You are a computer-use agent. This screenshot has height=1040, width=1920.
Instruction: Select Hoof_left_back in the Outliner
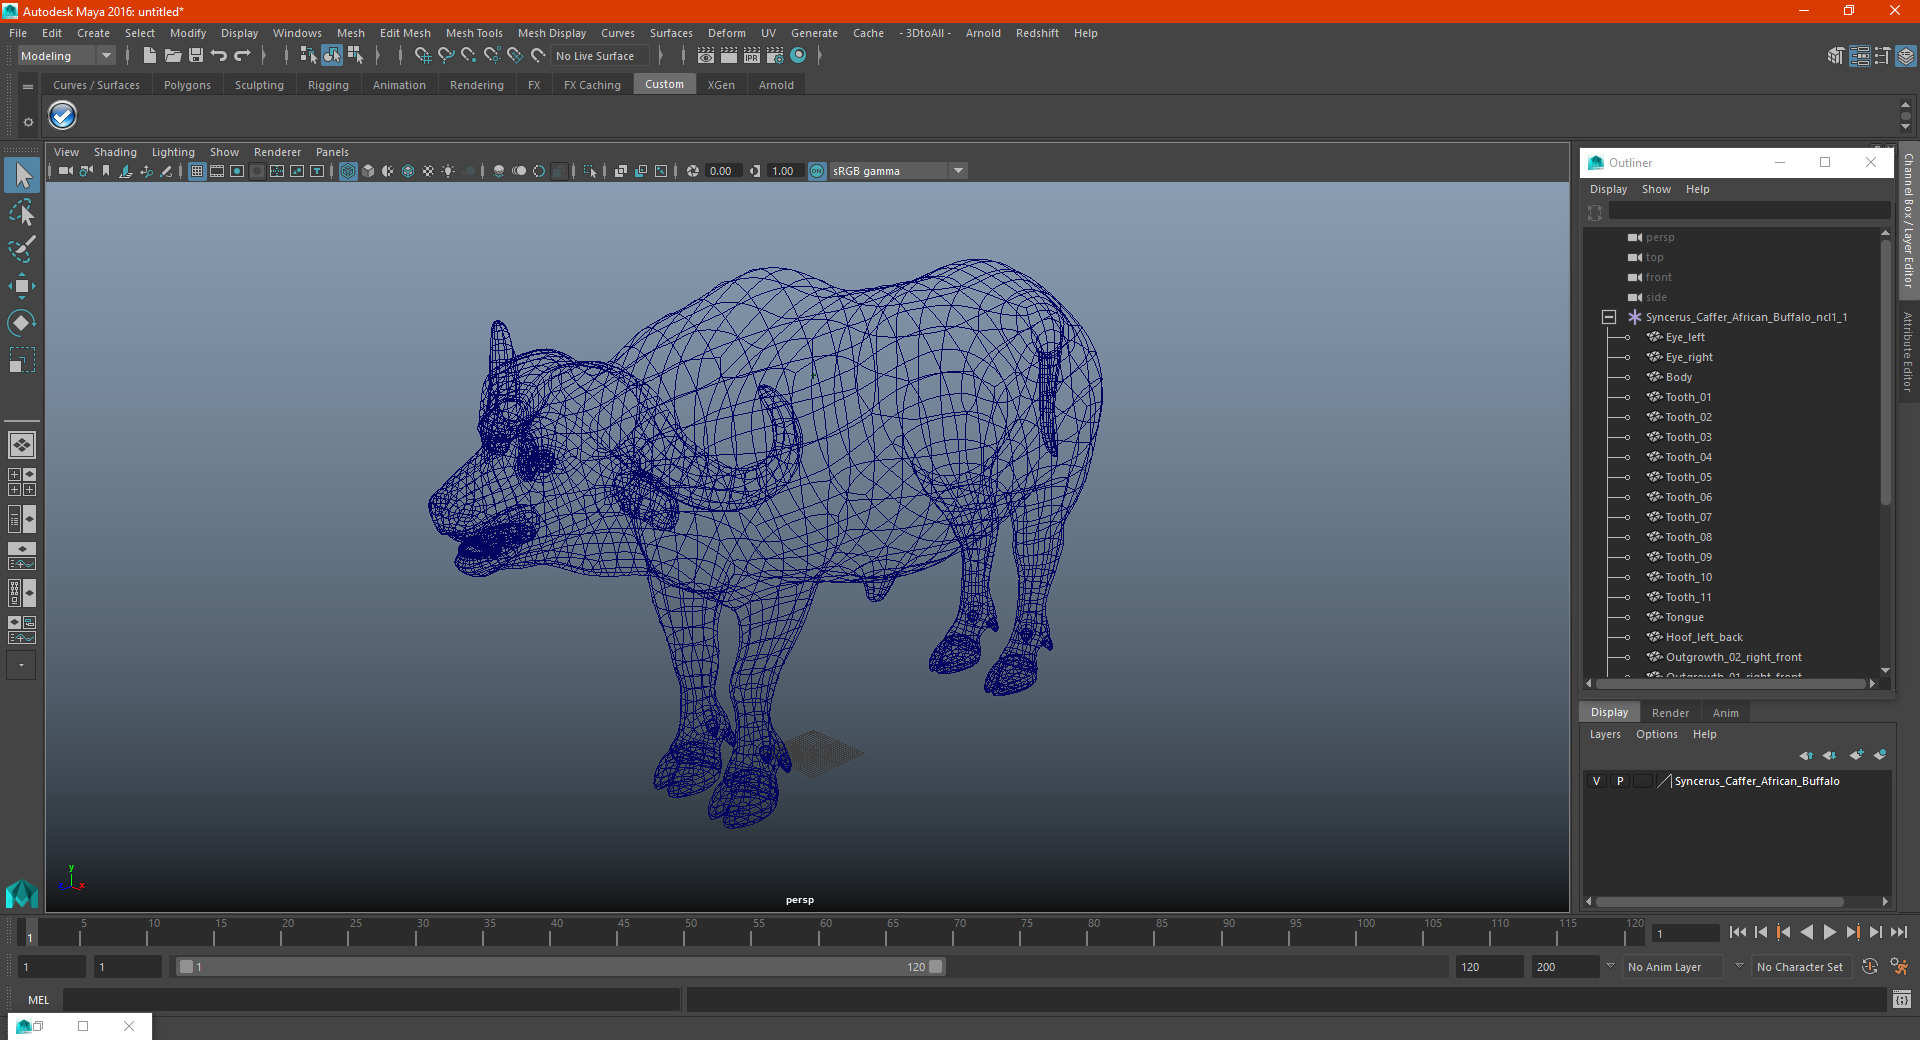[x=1704, y=637]
